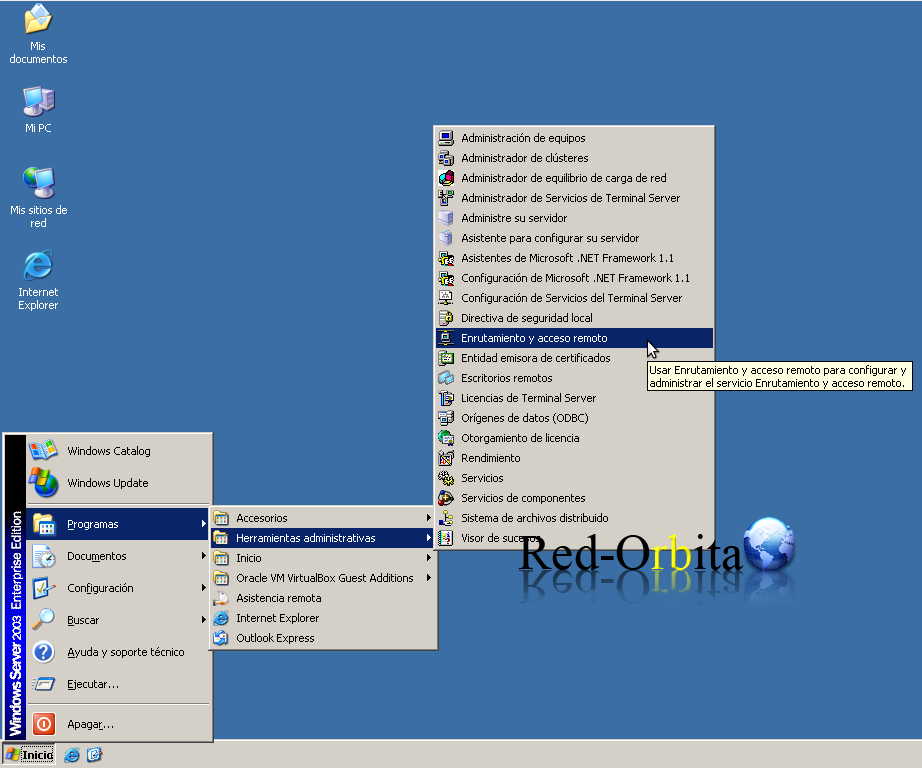Select the Mi PC desktop icon
922x768 pixels.
pos(38,109)
